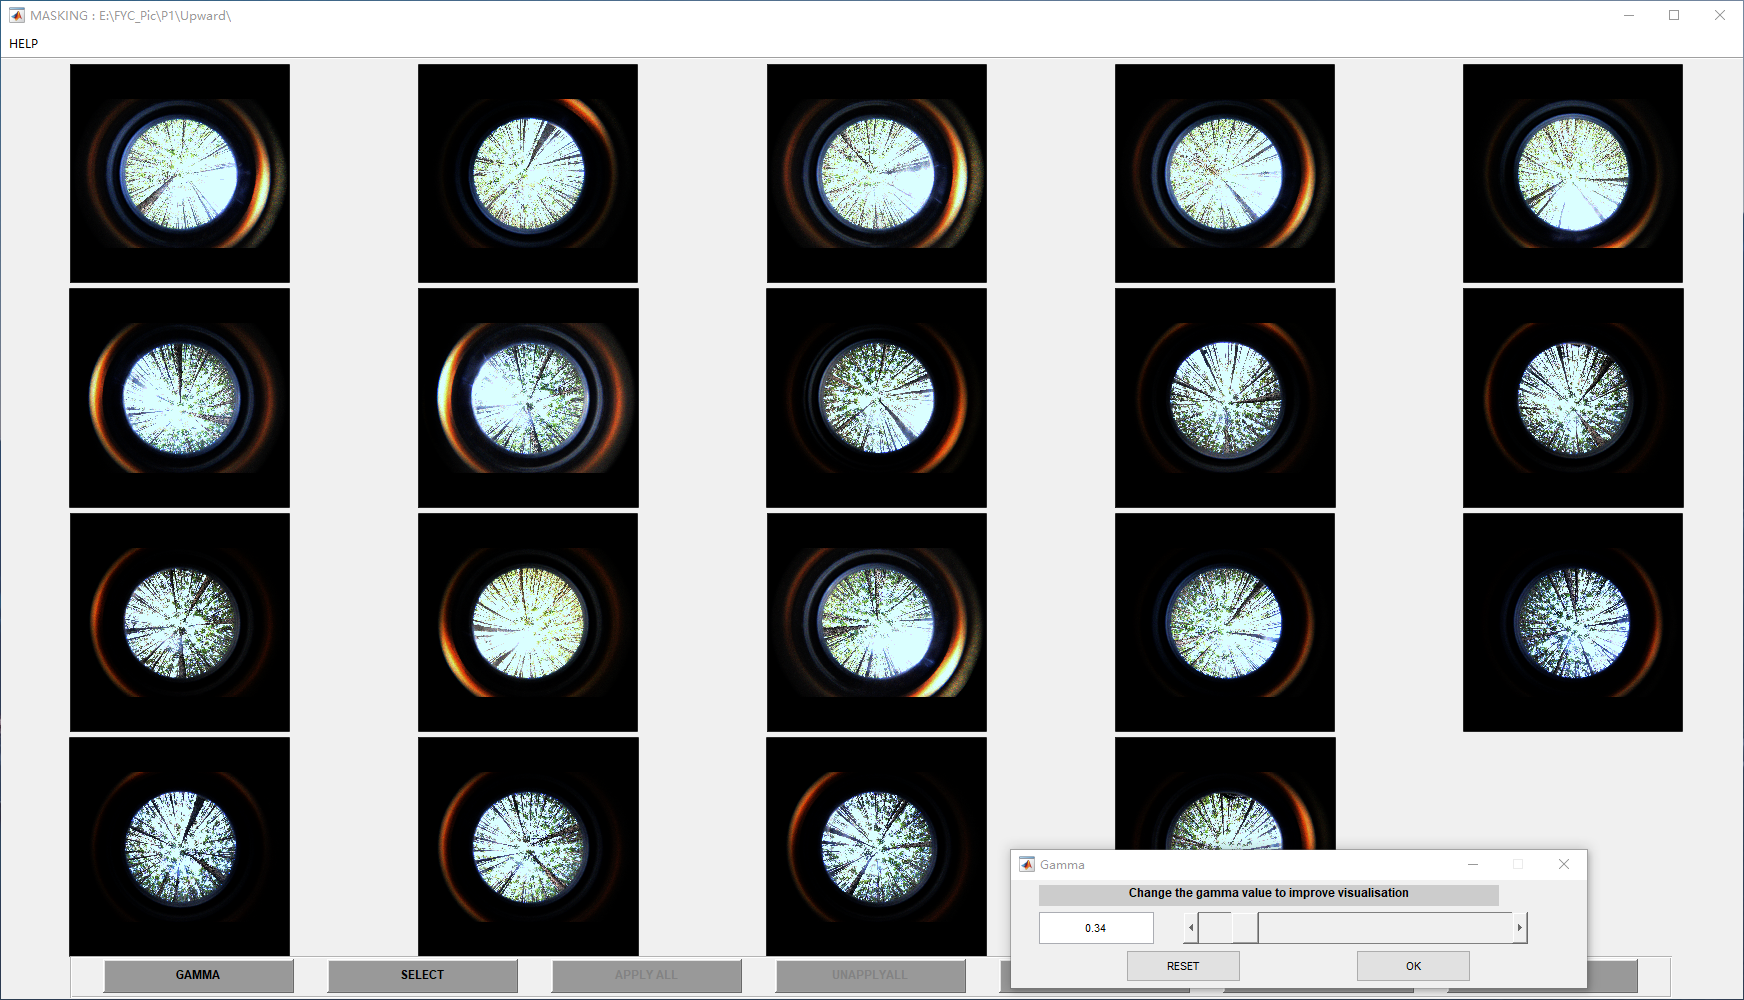Select the first thumbnail in the bottom row
The width and height of the screenshot is (1744, 1000).
coord(180,847)
